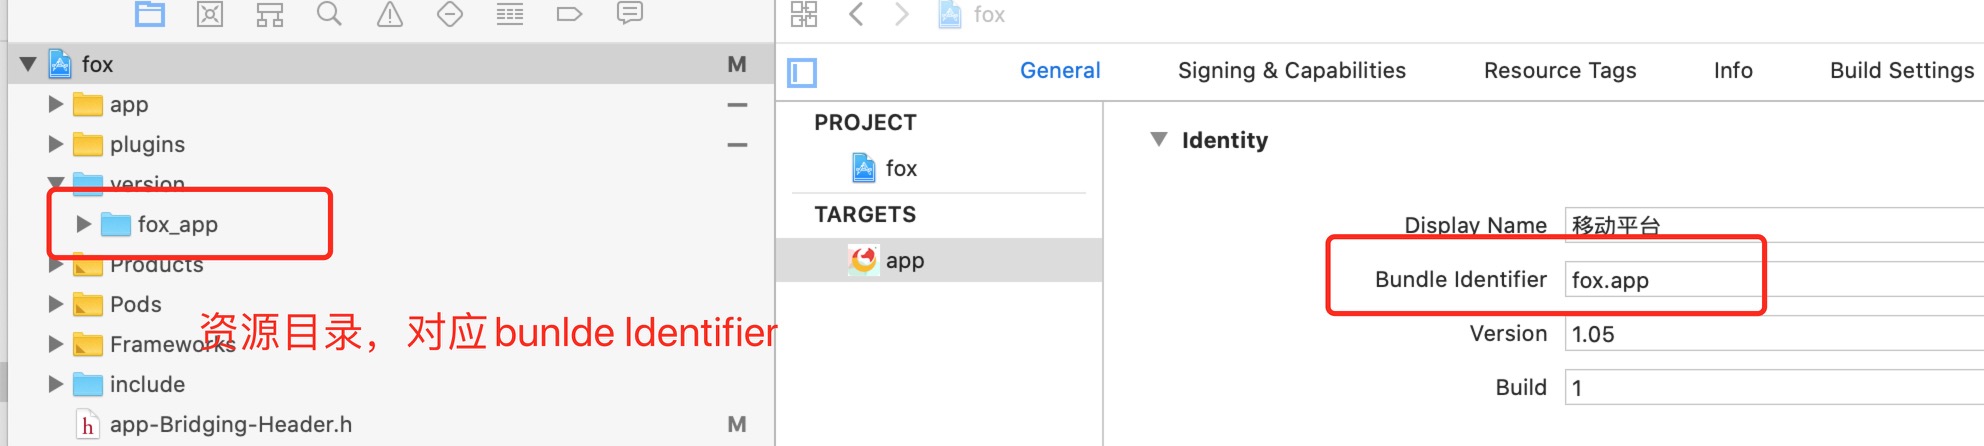The image size is (1984, 446).
Task: Expand the fox_app folder
Action: coord(84,224)
